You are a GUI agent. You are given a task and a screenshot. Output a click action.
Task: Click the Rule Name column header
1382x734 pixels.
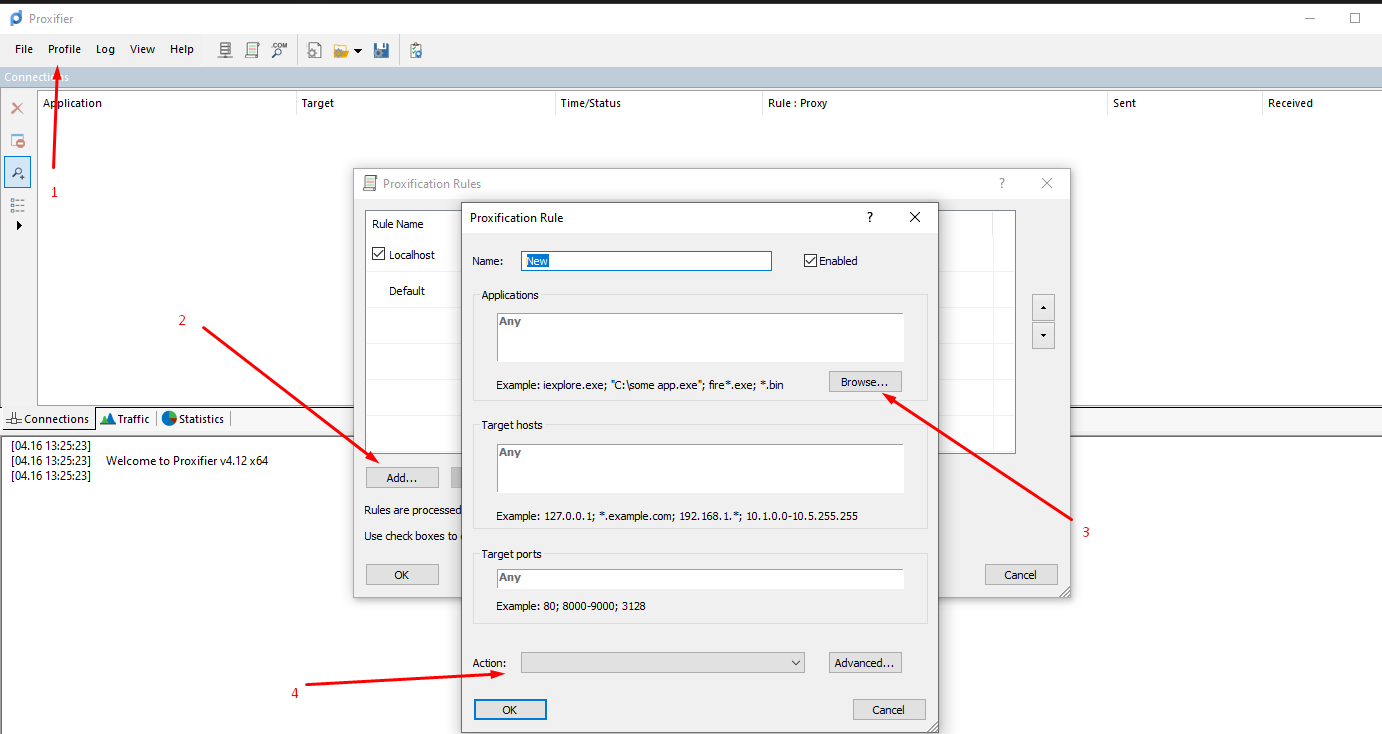point(398,224)
